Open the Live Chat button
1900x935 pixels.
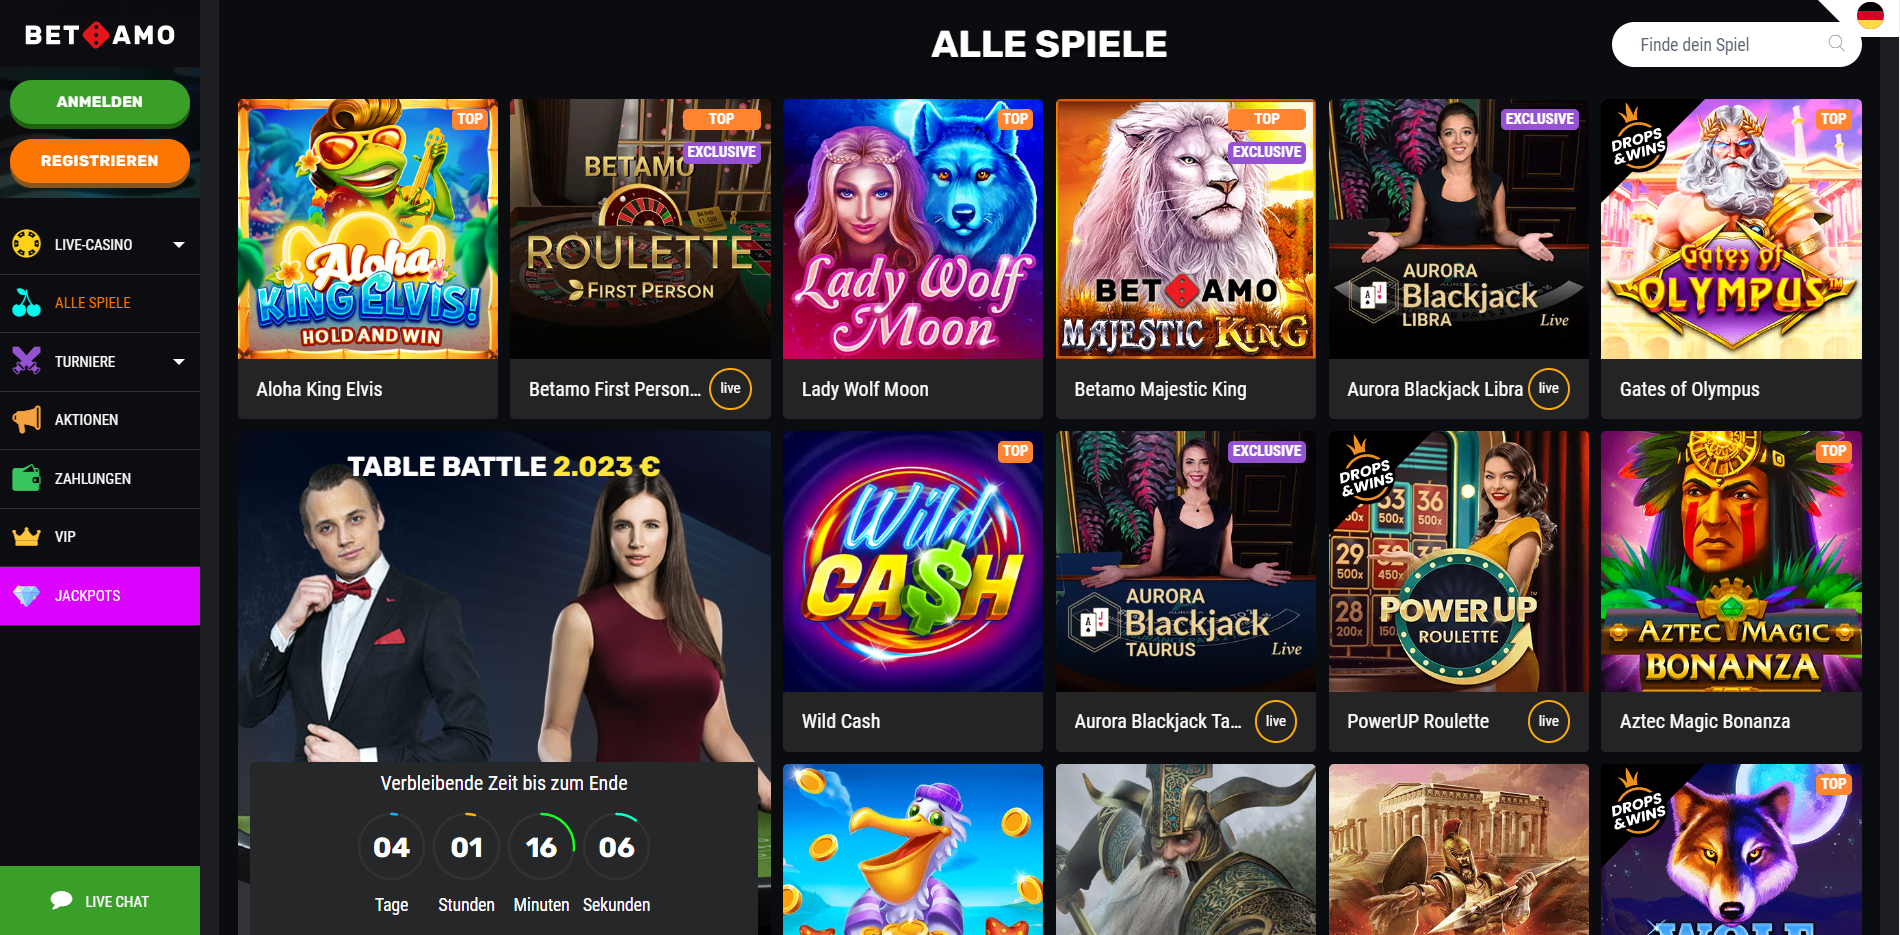point(100,901)
